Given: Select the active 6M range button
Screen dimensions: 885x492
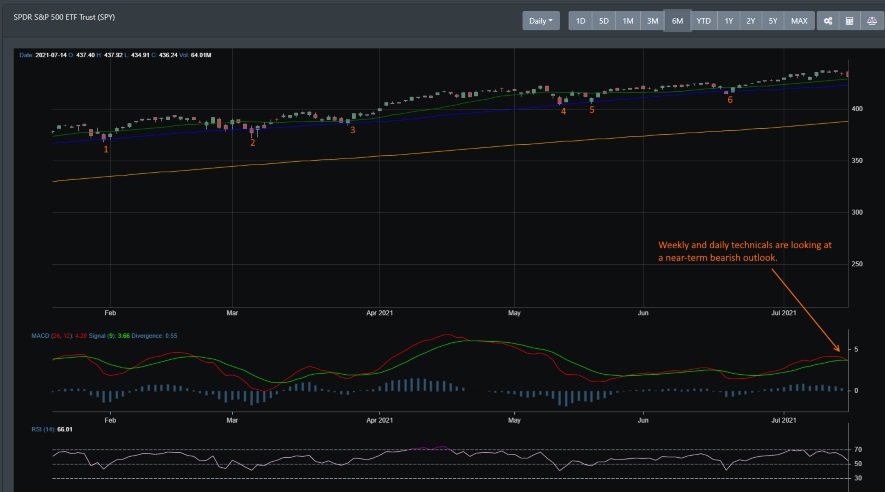Looking at the screenshot, I should pyautogui.click(x=677, y=21).
